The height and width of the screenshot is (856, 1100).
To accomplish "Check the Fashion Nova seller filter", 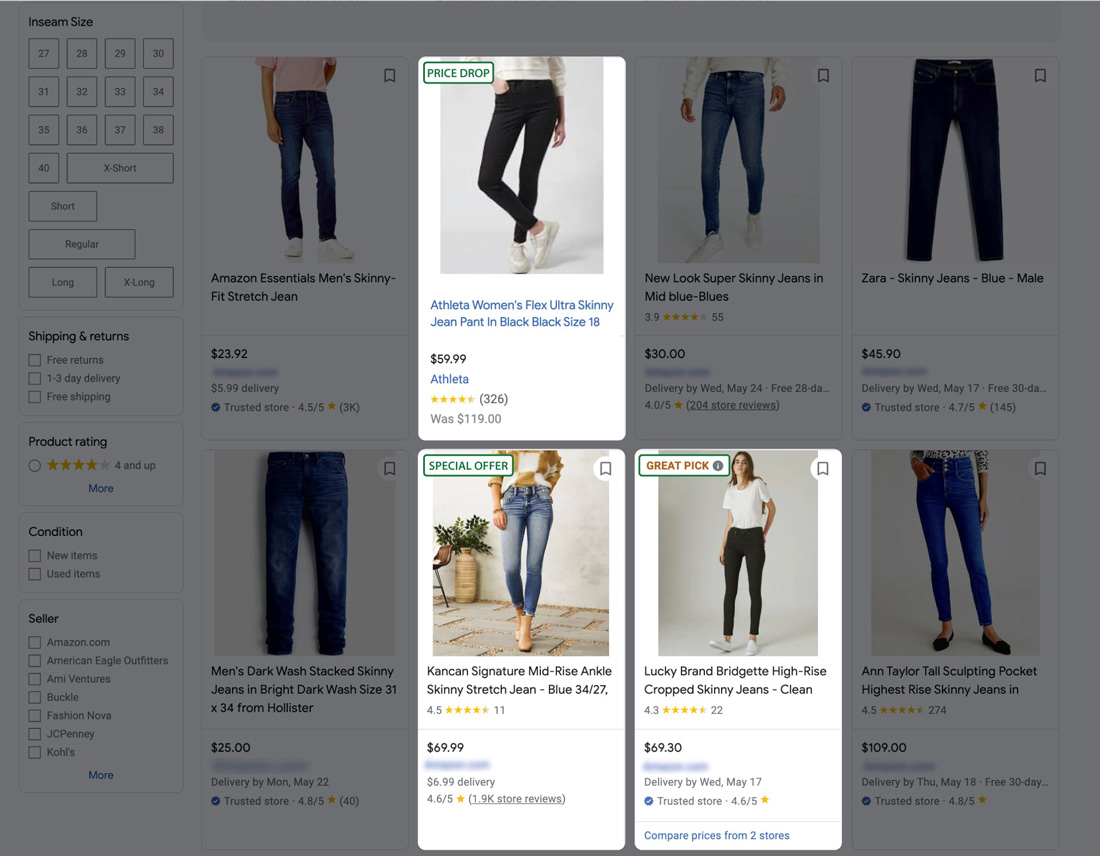I will pos(34,716).
